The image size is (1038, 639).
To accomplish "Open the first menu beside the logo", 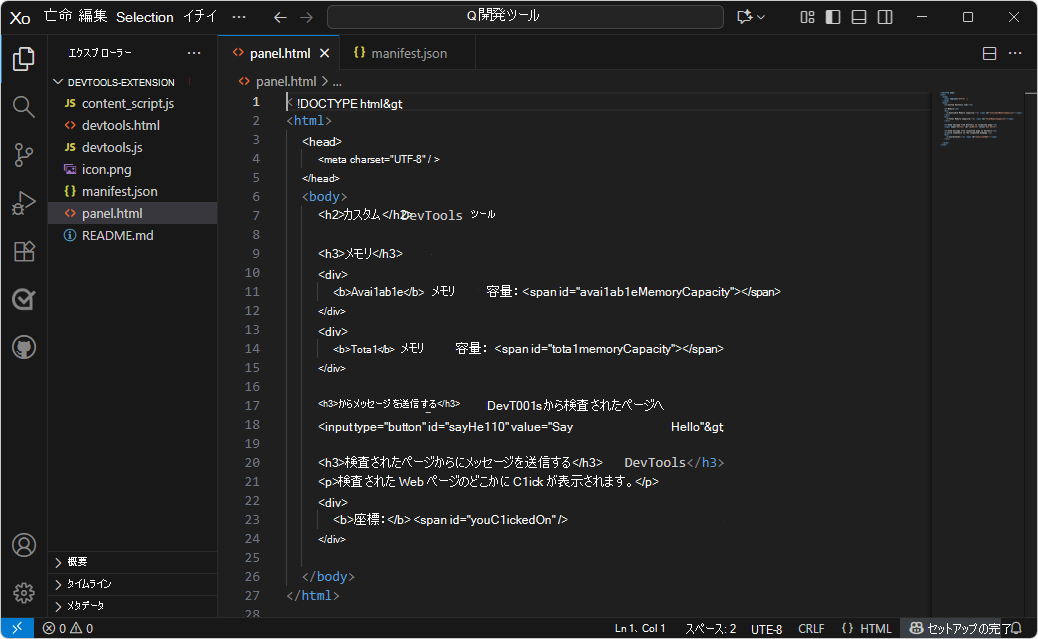I will pos(58,17).
